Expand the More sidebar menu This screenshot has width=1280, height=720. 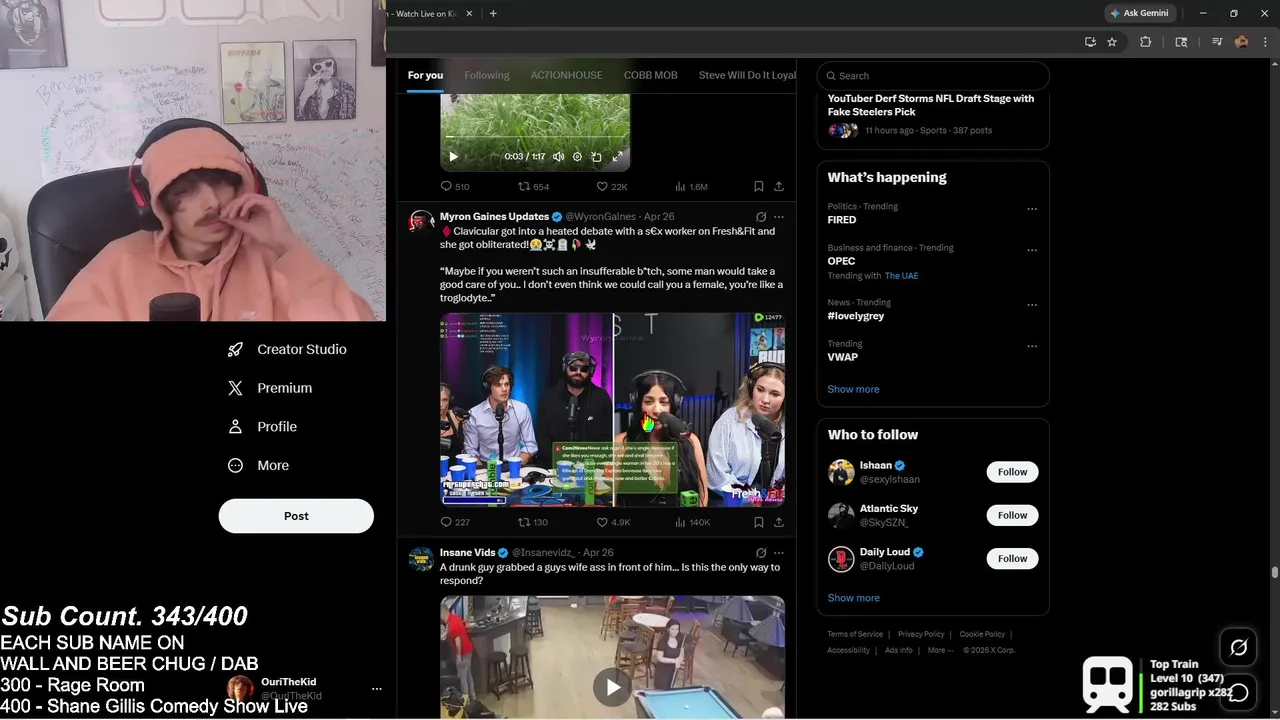(x=258, y=465)
